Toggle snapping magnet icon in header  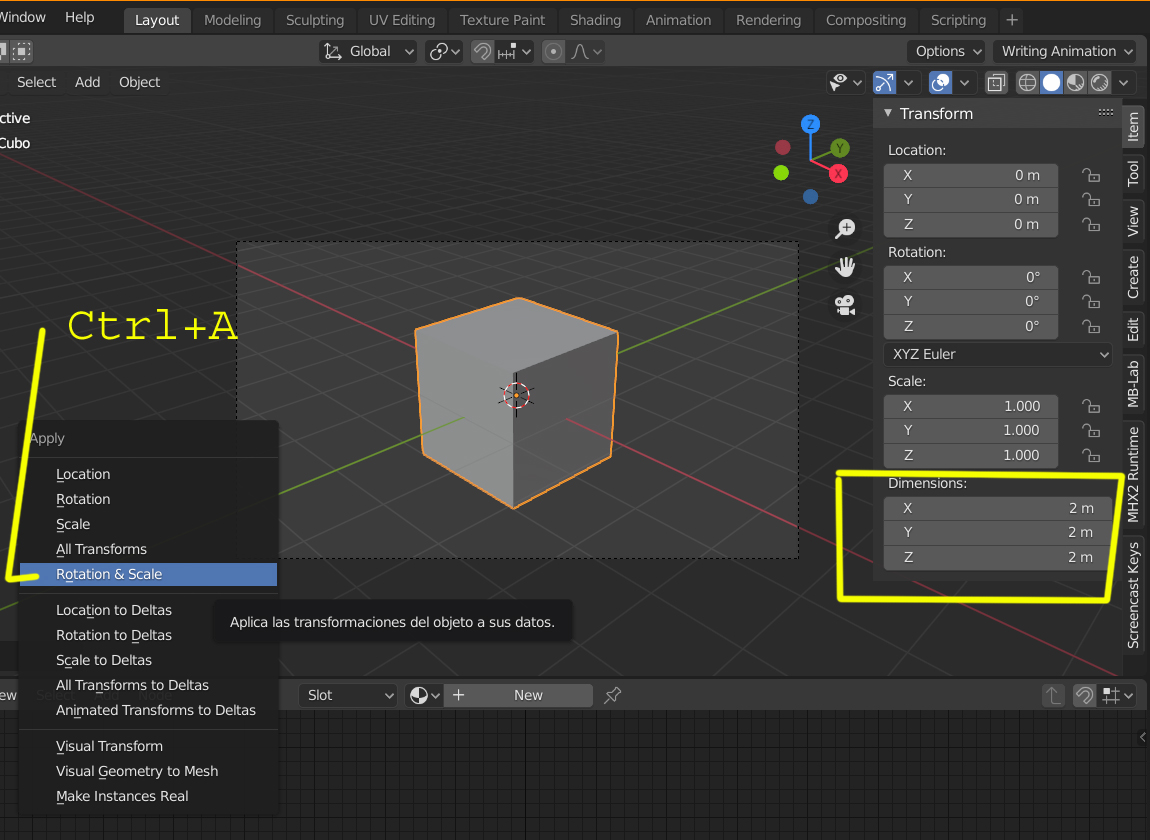pyautogui.click(x=482, y=51)
